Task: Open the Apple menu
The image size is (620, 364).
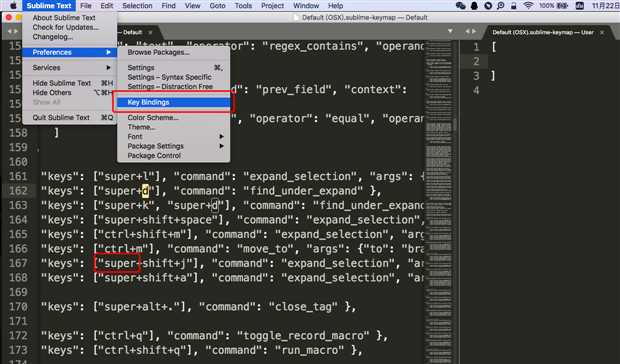Action: 13,6
